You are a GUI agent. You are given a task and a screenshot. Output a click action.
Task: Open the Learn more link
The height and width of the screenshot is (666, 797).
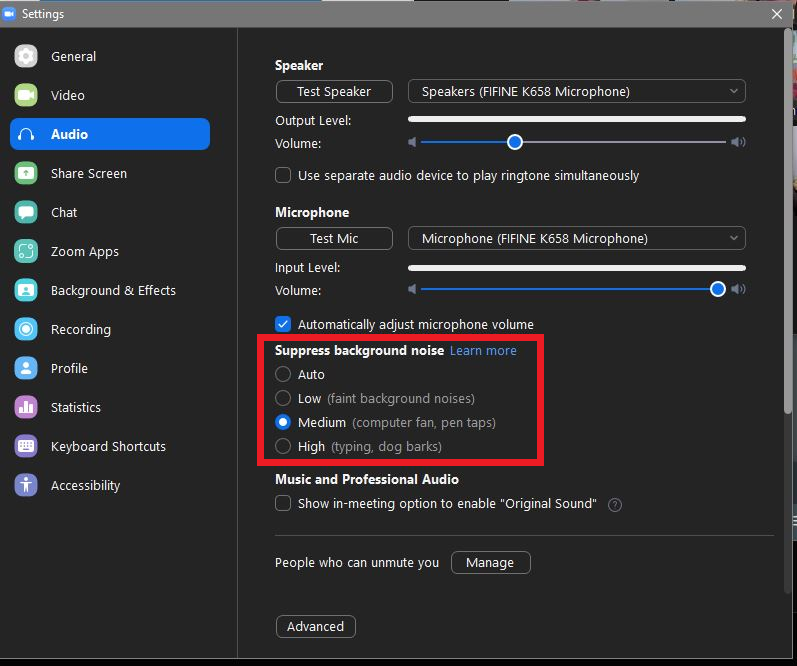pos(483,351)
